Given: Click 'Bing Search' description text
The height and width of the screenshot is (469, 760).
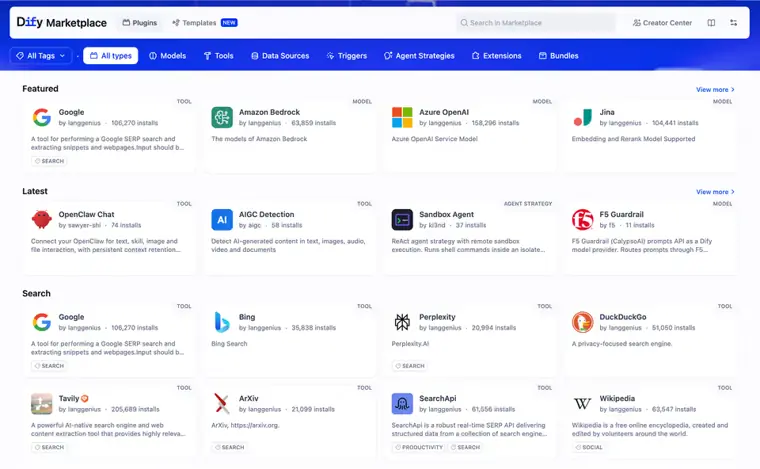Looking at the screenshot, I should pyautogui.click(x=229, y=344).
